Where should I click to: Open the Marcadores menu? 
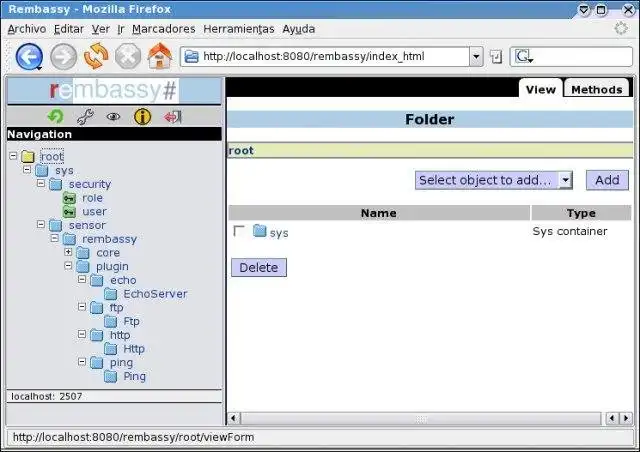pyautogui.click(x=164, y=29)
